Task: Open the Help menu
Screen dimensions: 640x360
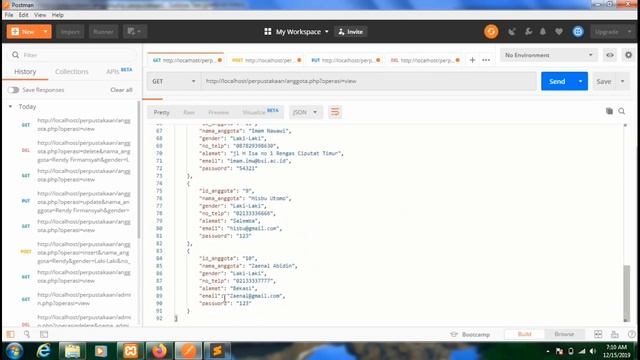Action: 58,15
